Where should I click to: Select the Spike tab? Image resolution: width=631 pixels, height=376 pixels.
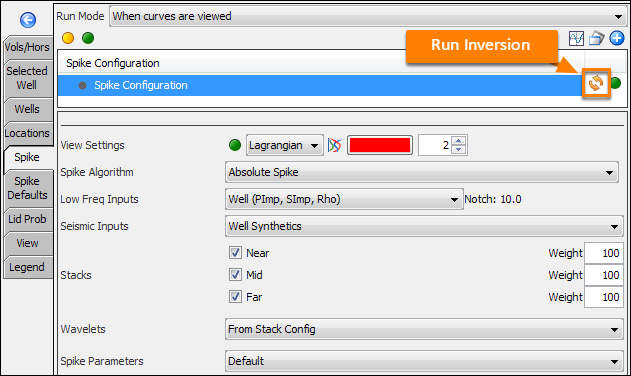(x=28, y=157)
